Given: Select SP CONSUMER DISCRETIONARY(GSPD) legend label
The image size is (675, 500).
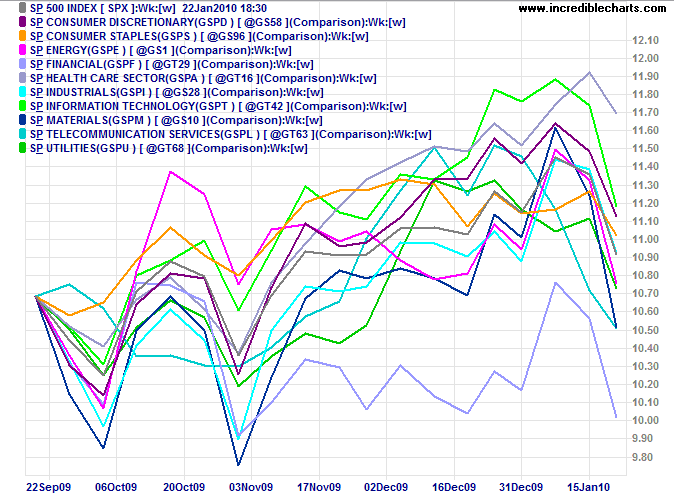Looking at the screenshot, I should coord(218,22).
